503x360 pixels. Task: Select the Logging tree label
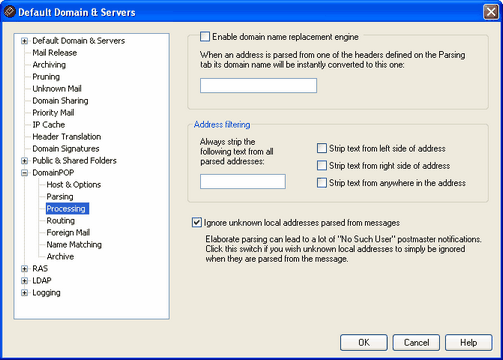pos(46,293)
